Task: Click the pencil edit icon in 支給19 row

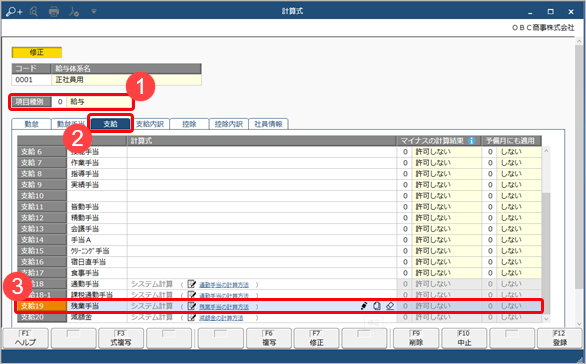Action: tap(364, 306)
